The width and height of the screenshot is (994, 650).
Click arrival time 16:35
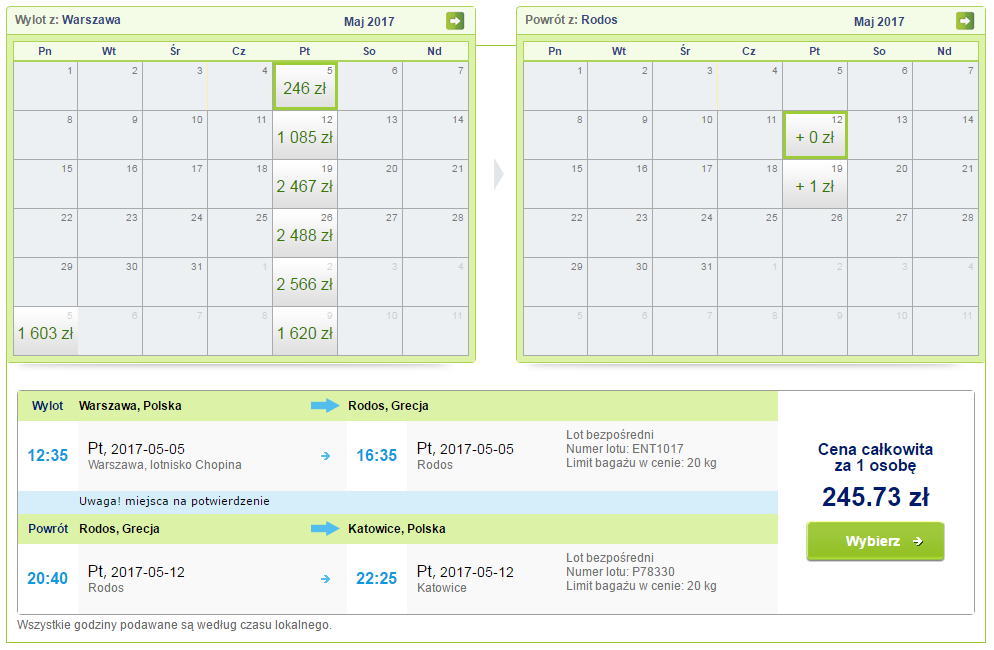pos(377,455)
